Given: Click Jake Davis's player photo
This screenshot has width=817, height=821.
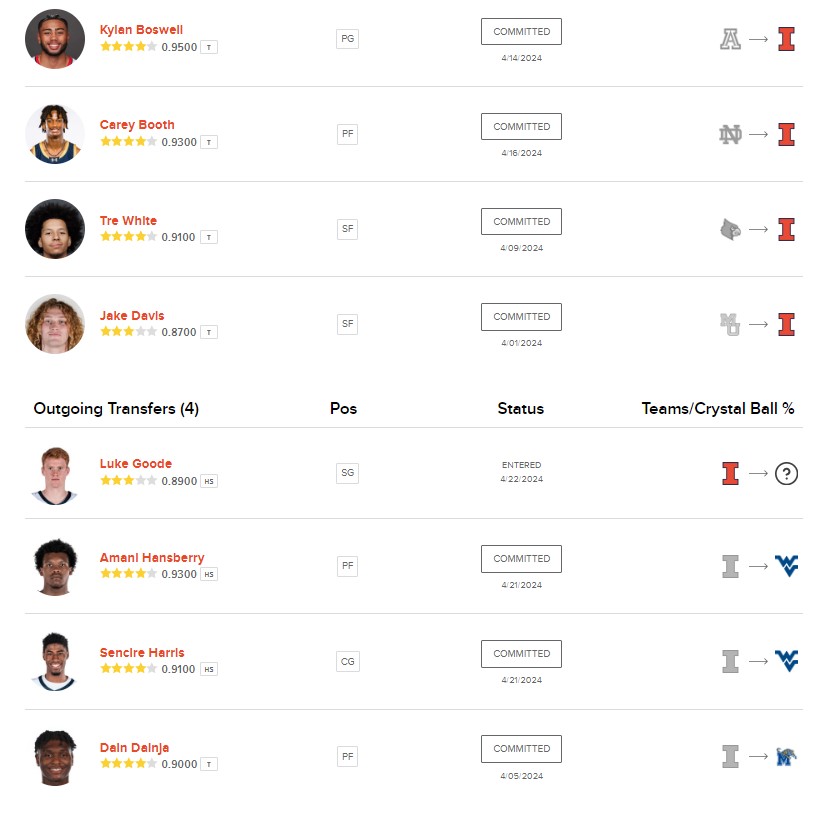Looking at the screenshot, I should tap(55, 324).
